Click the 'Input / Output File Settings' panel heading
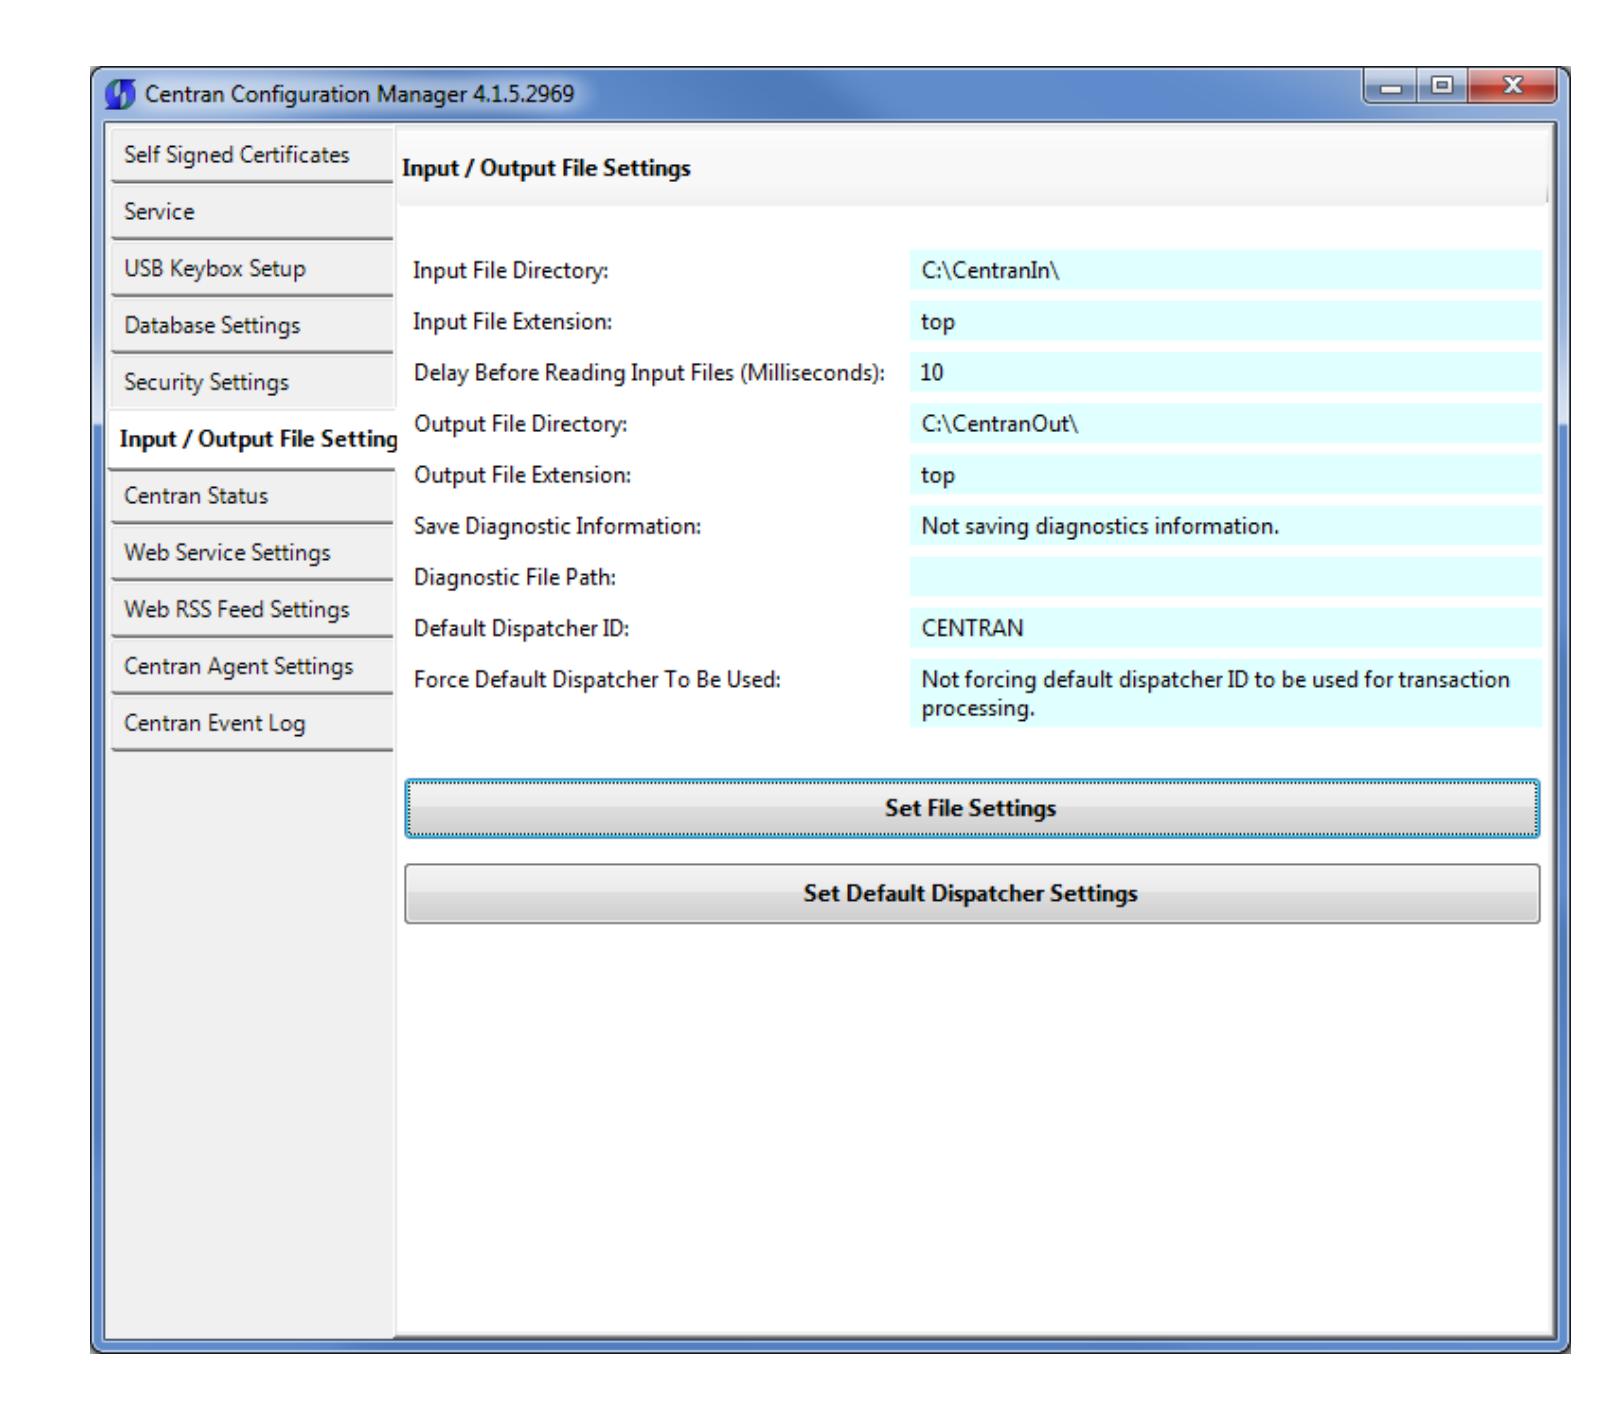 [546, 168]
